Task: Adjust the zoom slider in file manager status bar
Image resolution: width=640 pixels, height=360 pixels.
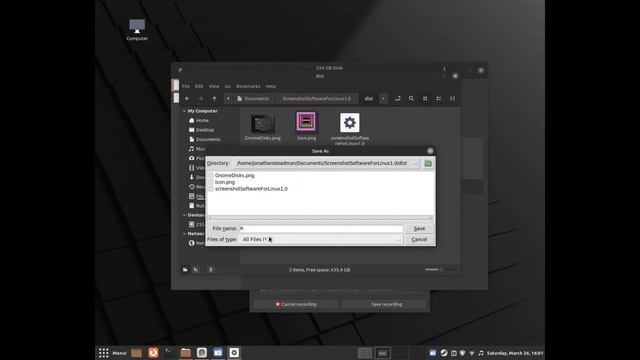Action: tap(441, 270)
